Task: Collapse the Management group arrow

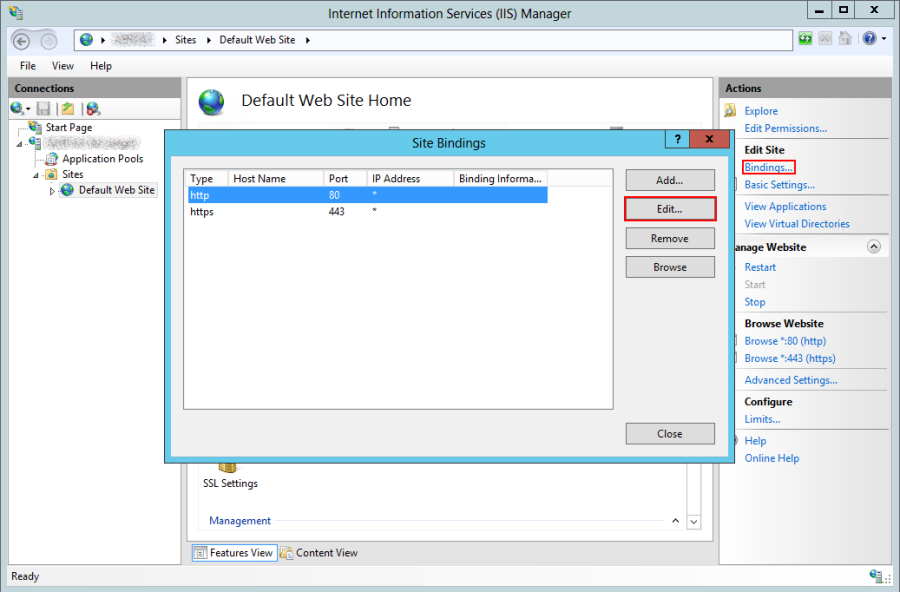Action: pos(676,521)
